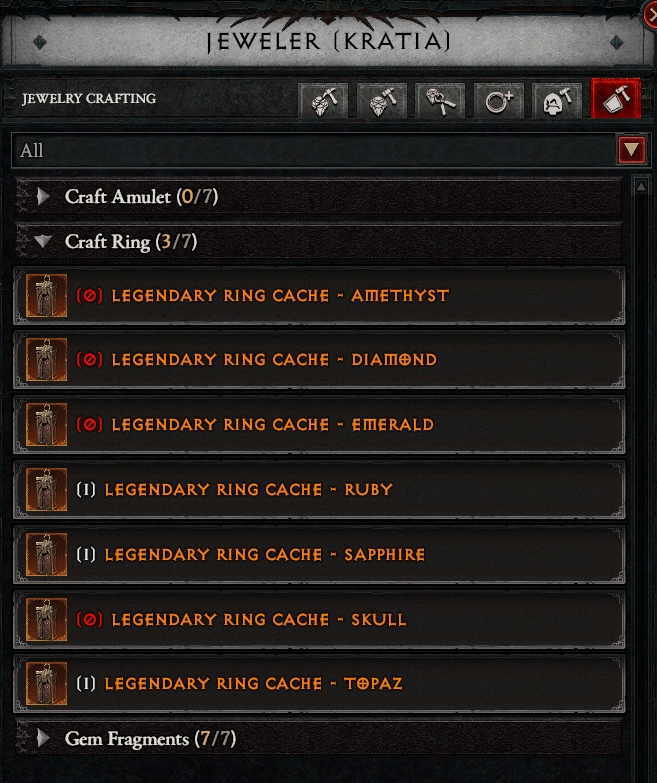Select Legendary Ring Cache - Diamond recipe
Viewport: 657px width, 783px height.
319,360
